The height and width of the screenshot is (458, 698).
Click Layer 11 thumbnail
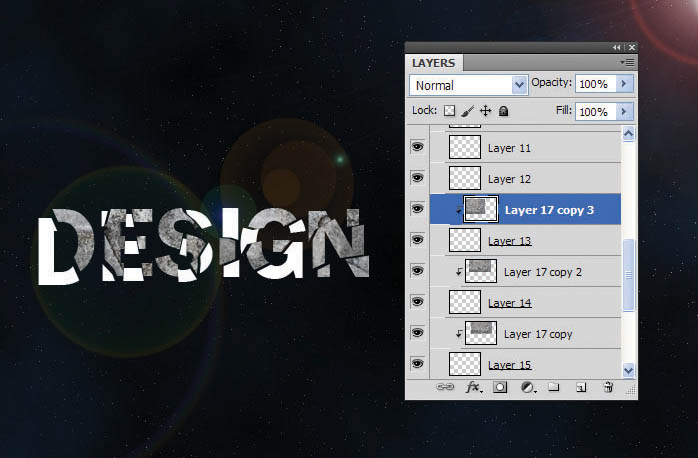pos(465,147)
